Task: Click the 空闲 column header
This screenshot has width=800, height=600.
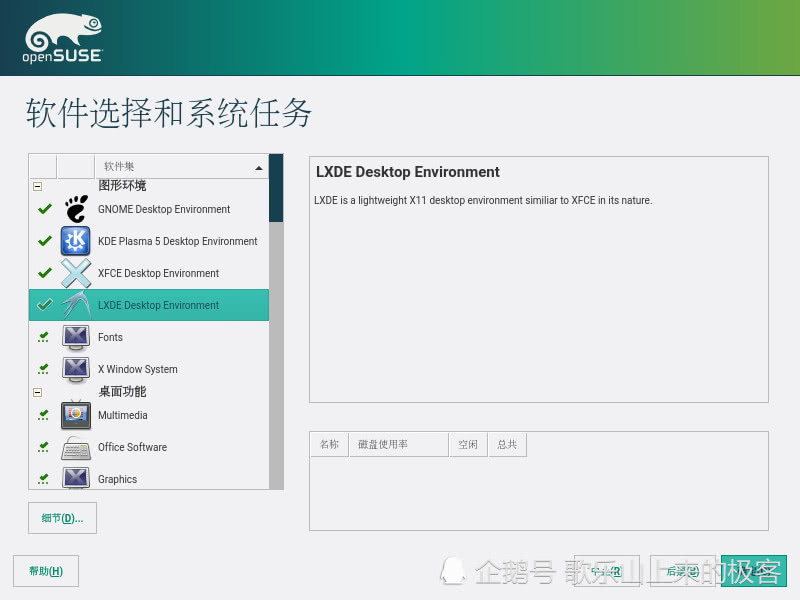Action: 468,444
